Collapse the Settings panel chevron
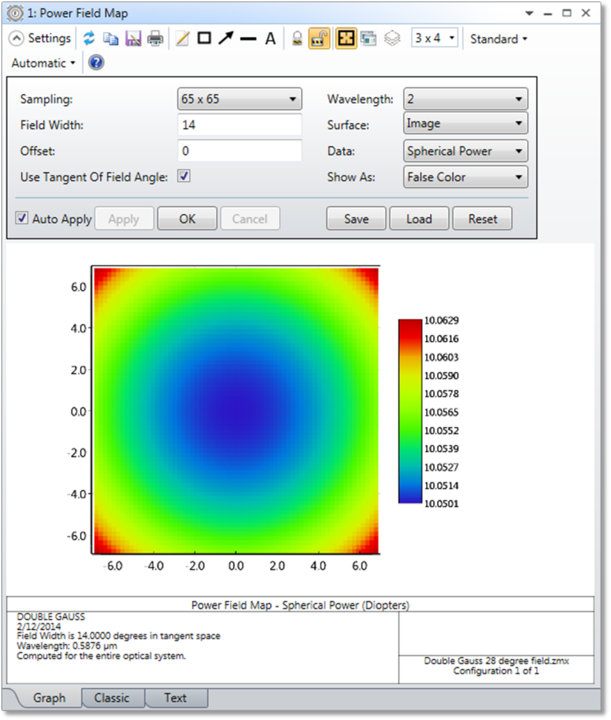The image size is (611, 720). (x=16, y=39)
